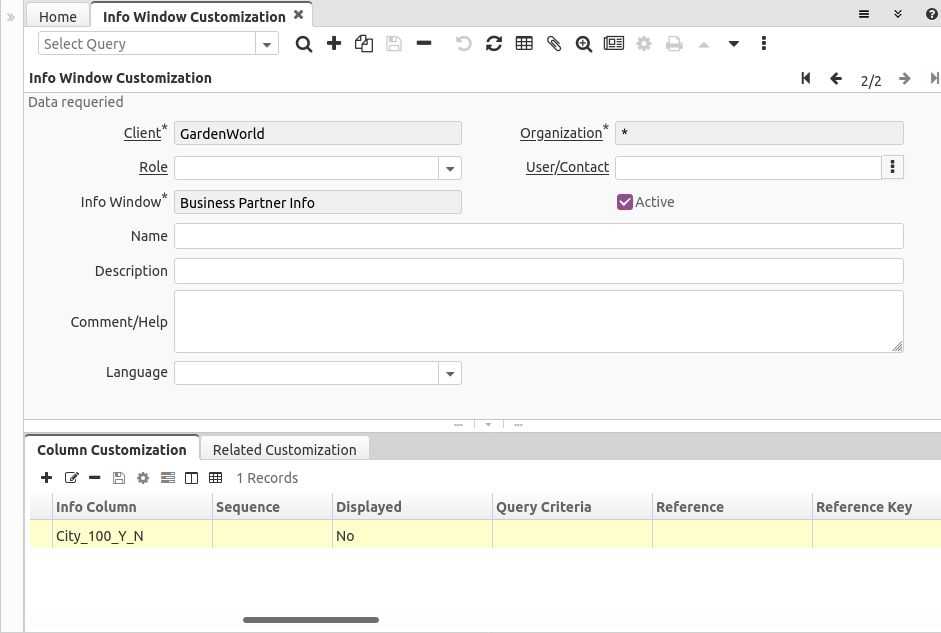Navigate to the previous record arrow
This screenshot has height=633, width=941.
(x=836, y=78)
